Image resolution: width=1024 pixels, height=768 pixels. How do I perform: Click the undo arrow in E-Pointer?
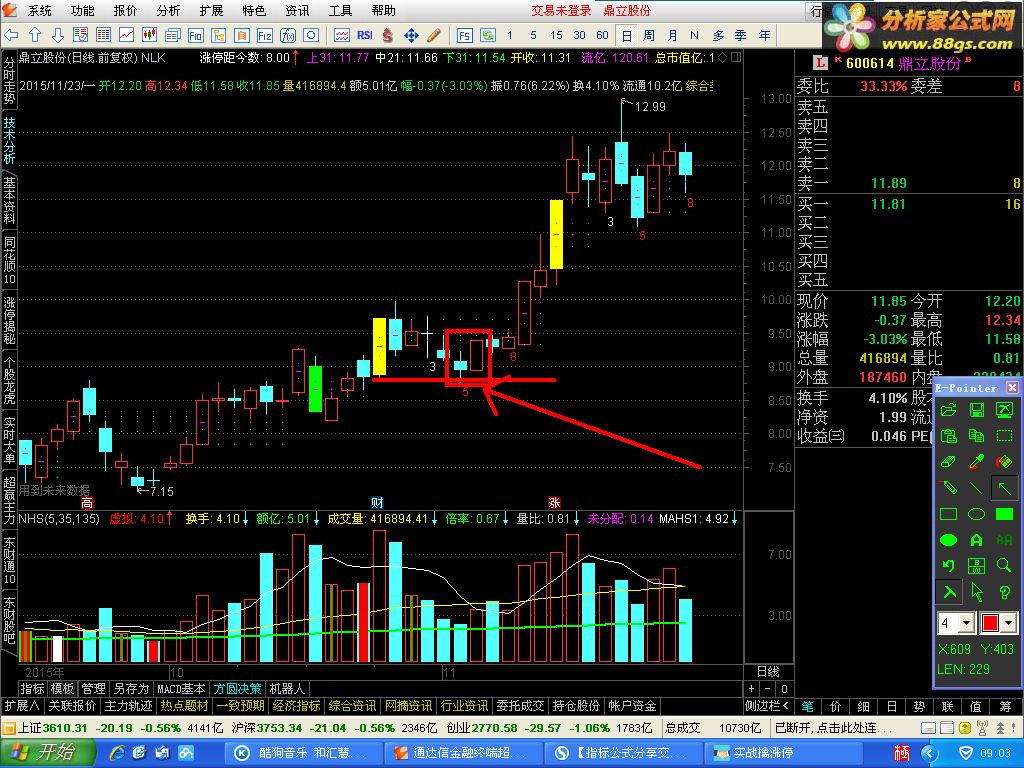click(948, 566)
